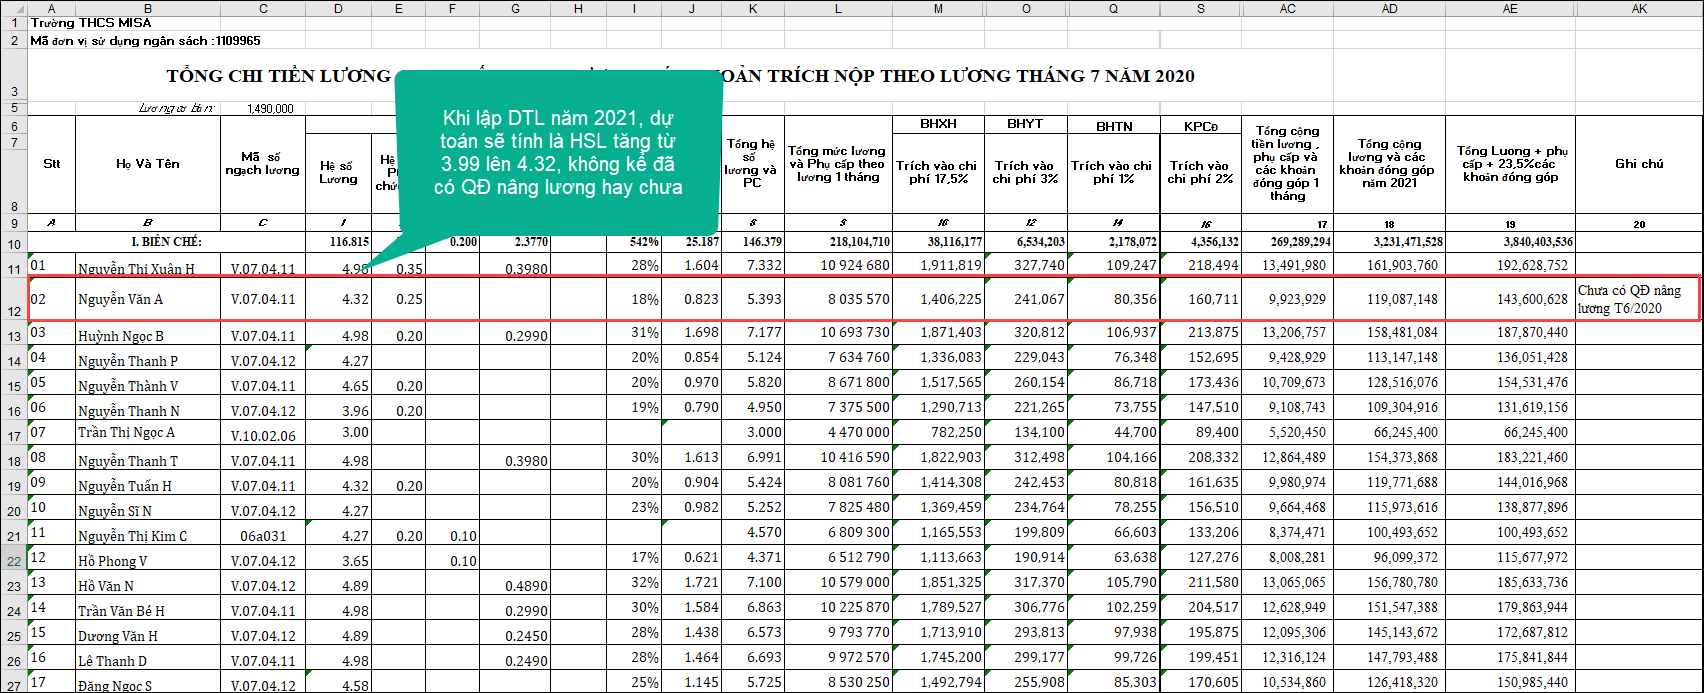Image resolution: width=1704 pixels, height=693 pixels.
Task: Select cell 150,985,440 in Đặng Ngọc S row
Action: (x=1510, y=683)
